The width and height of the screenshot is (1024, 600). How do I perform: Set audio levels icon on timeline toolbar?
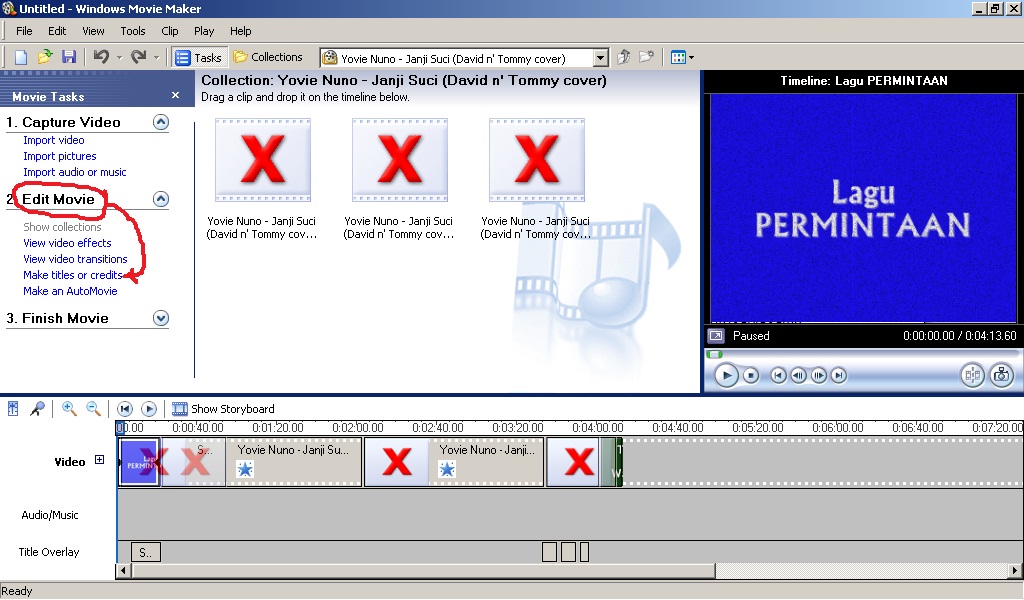(13, 409)
